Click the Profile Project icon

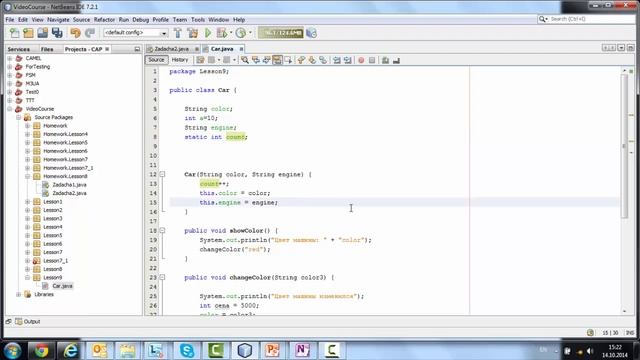(x=241, y=33)
